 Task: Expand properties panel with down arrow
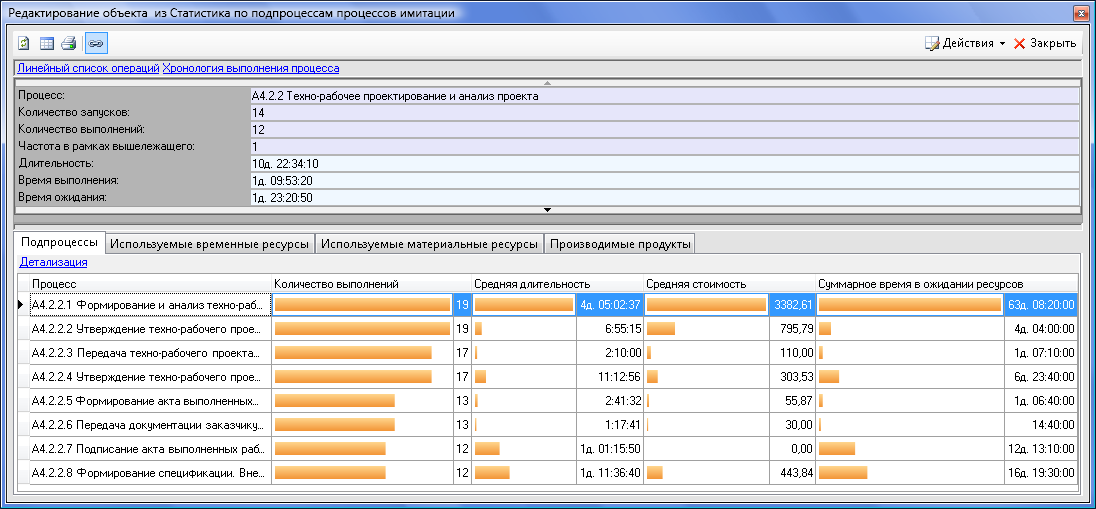[546, 209]
